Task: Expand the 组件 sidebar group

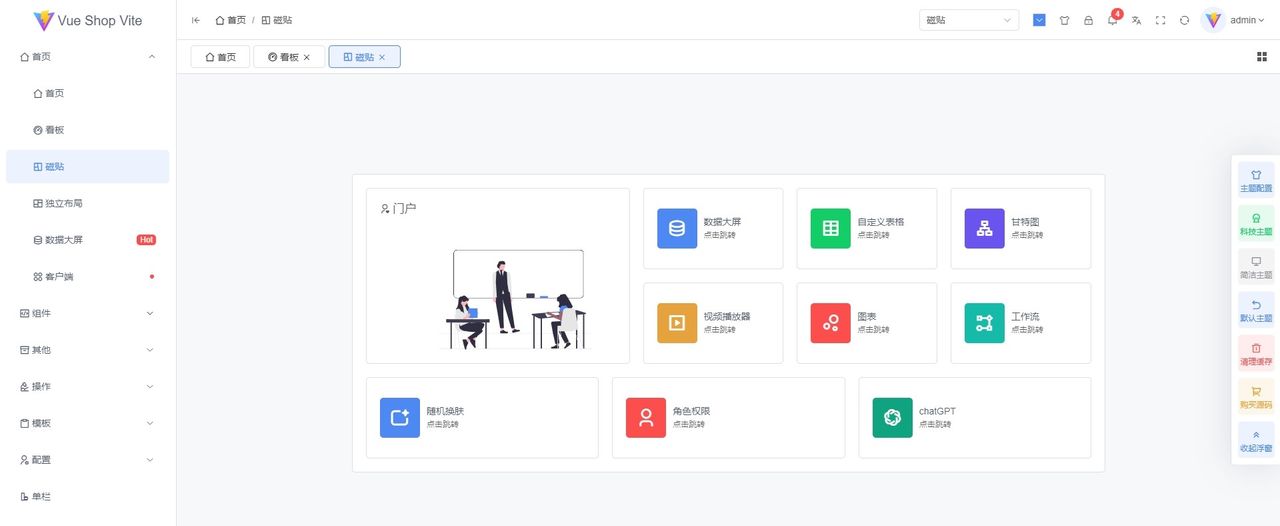Action: click(88, 313)
